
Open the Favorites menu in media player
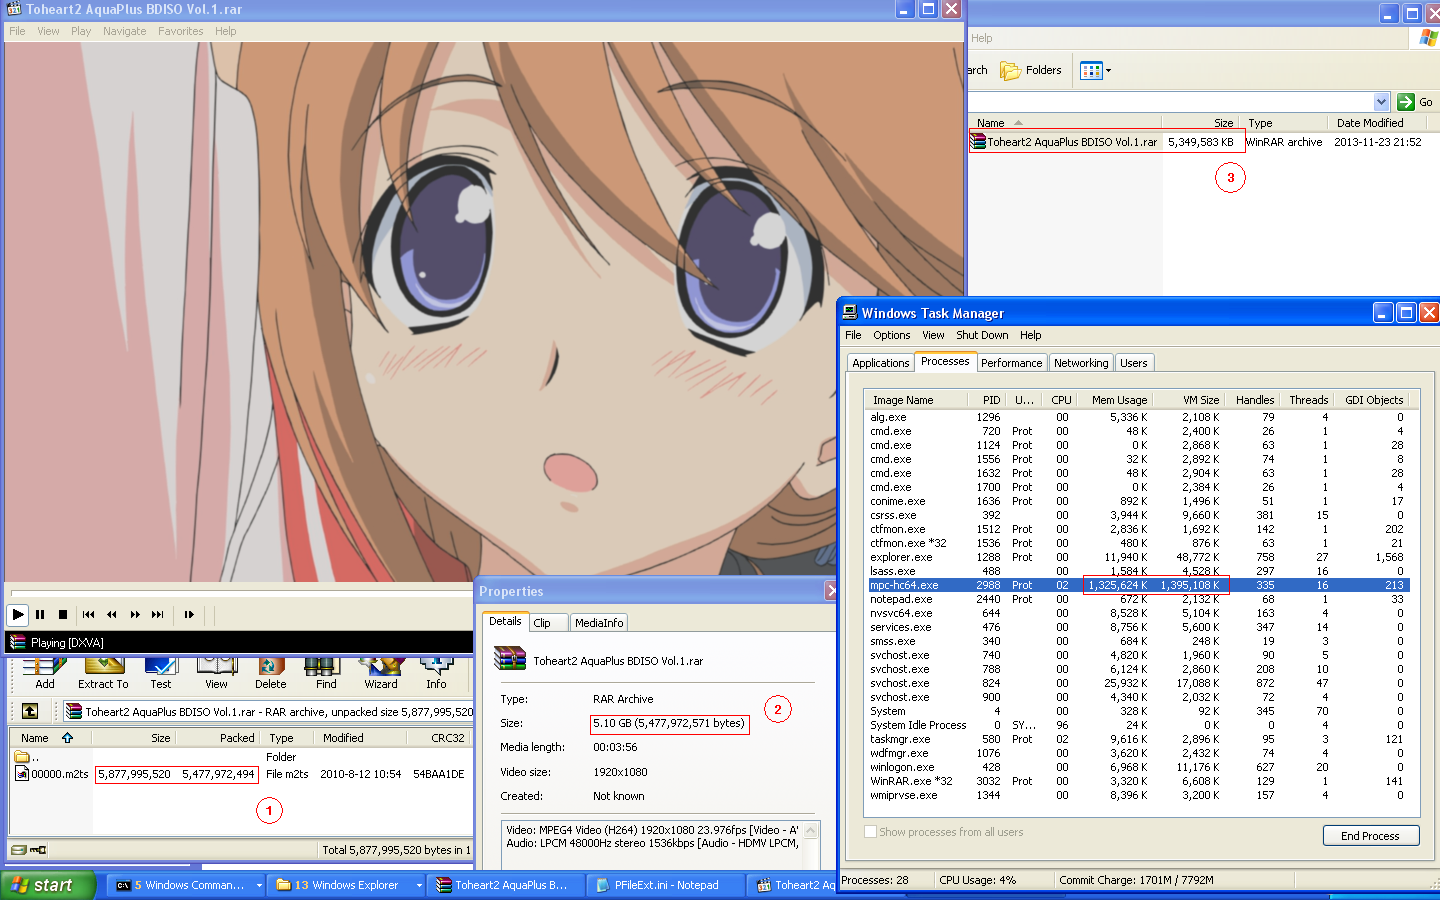coord(180,31)
